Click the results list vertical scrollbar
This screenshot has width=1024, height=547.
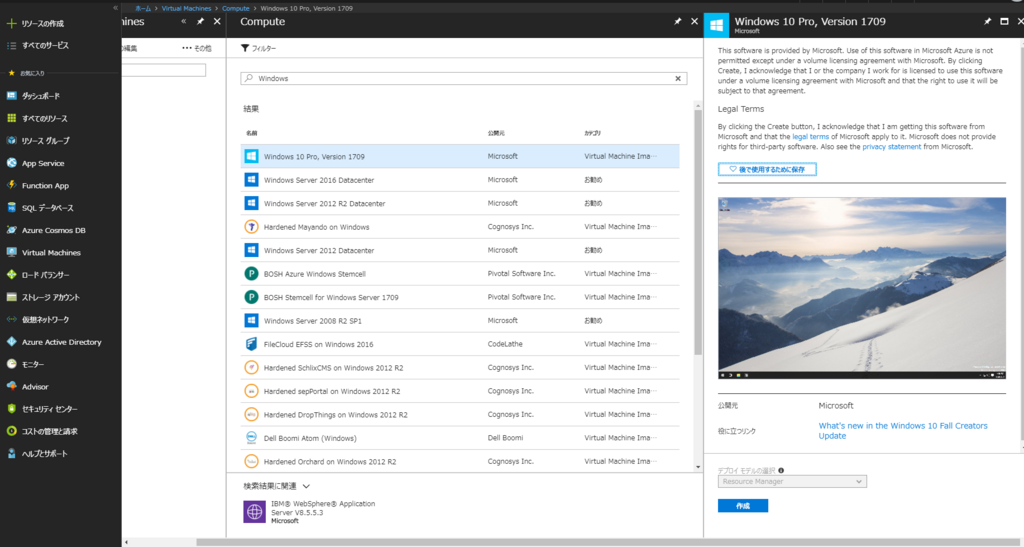click(x=697, y=232)
